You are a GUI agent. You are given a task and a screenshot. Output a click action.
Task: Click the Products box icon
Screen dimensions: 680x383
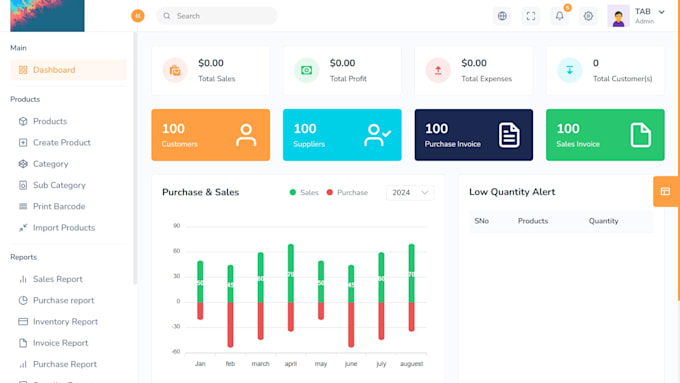pos(23,121)
